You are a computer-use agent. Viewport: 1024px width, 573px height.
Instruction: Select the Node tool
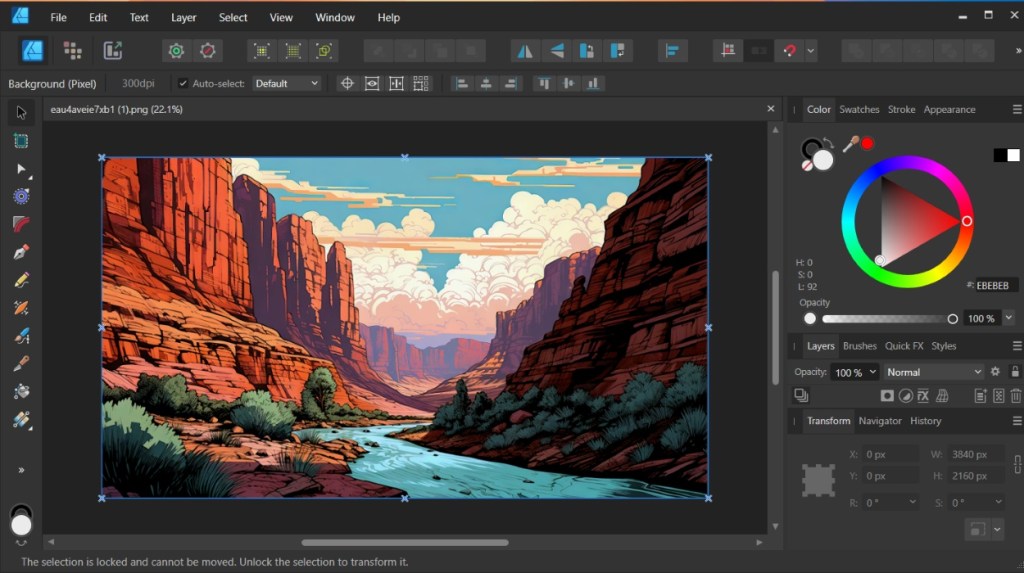(x=21, y=169)
